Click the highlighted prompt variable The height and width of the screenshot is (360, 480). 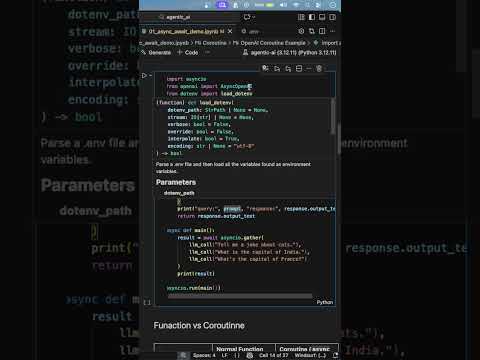(232, 209)
